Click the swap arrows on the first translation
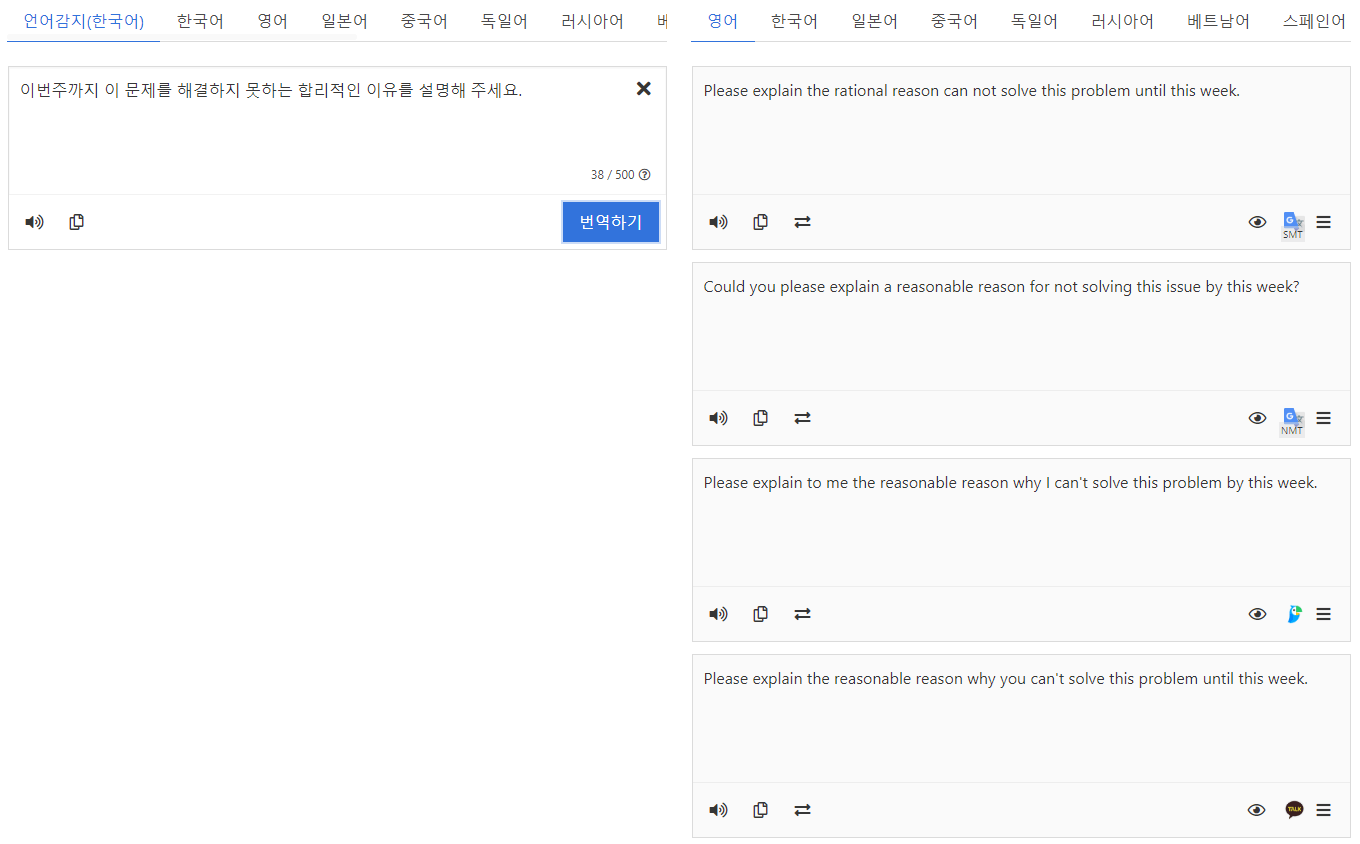The width and height of the screenshot is (1360, 844). [x=802, y=221]
